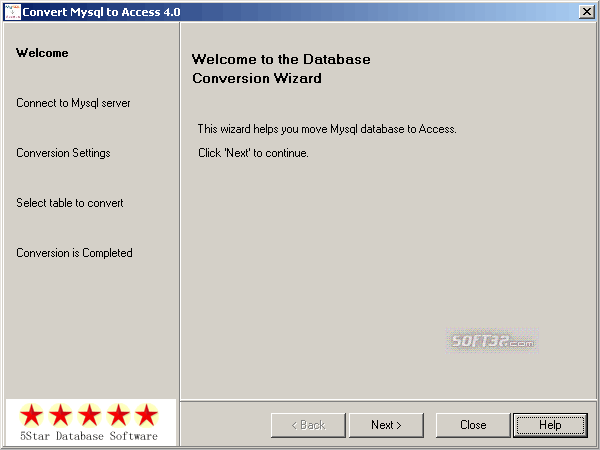Click the Close button
The height and width of the screenshot is (450, 600).
pyautogui.click(x=473, y=425)
